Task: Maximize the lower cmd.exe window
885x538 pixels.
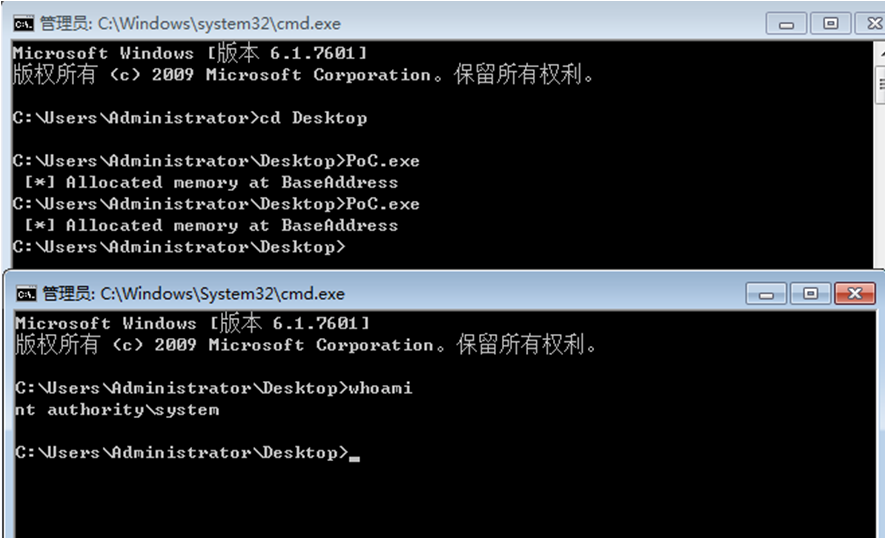Action: click(810, 294)
